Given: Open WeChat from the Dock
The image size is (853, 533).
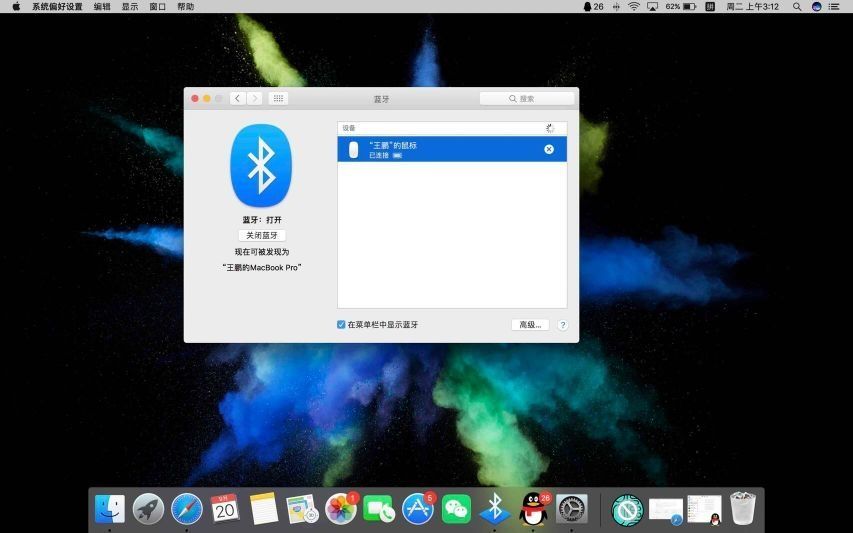Looking at the screenshot, I should click(x=456, y=509).
